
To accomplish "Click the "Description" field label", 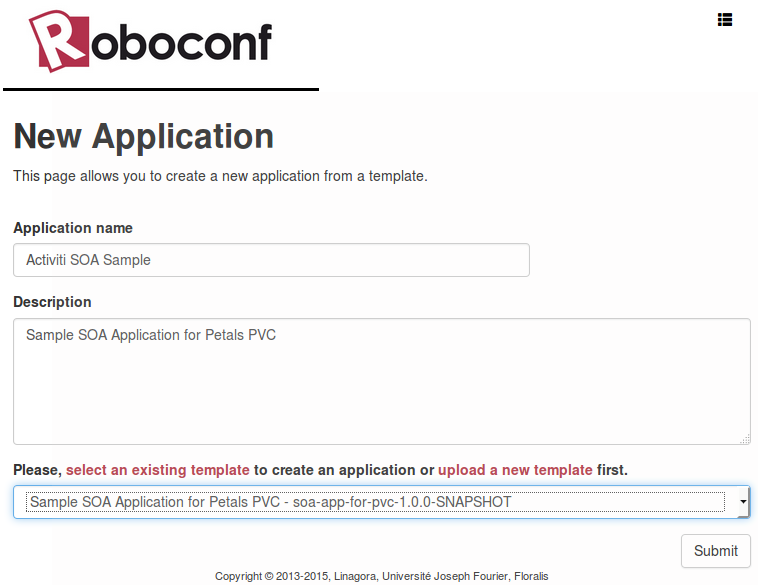I will pyautogui.click(x=52, y=302).
